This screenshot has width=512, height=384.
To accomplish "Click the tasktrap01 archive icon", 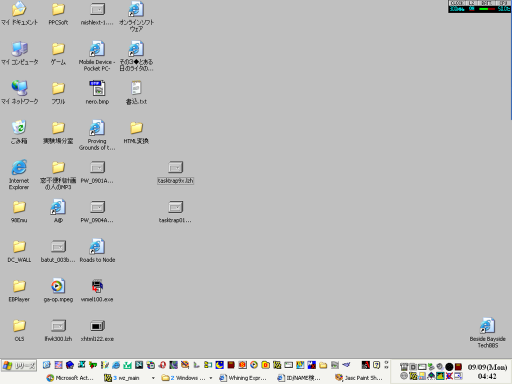I will pyautogui.click(x=175, y=212).
